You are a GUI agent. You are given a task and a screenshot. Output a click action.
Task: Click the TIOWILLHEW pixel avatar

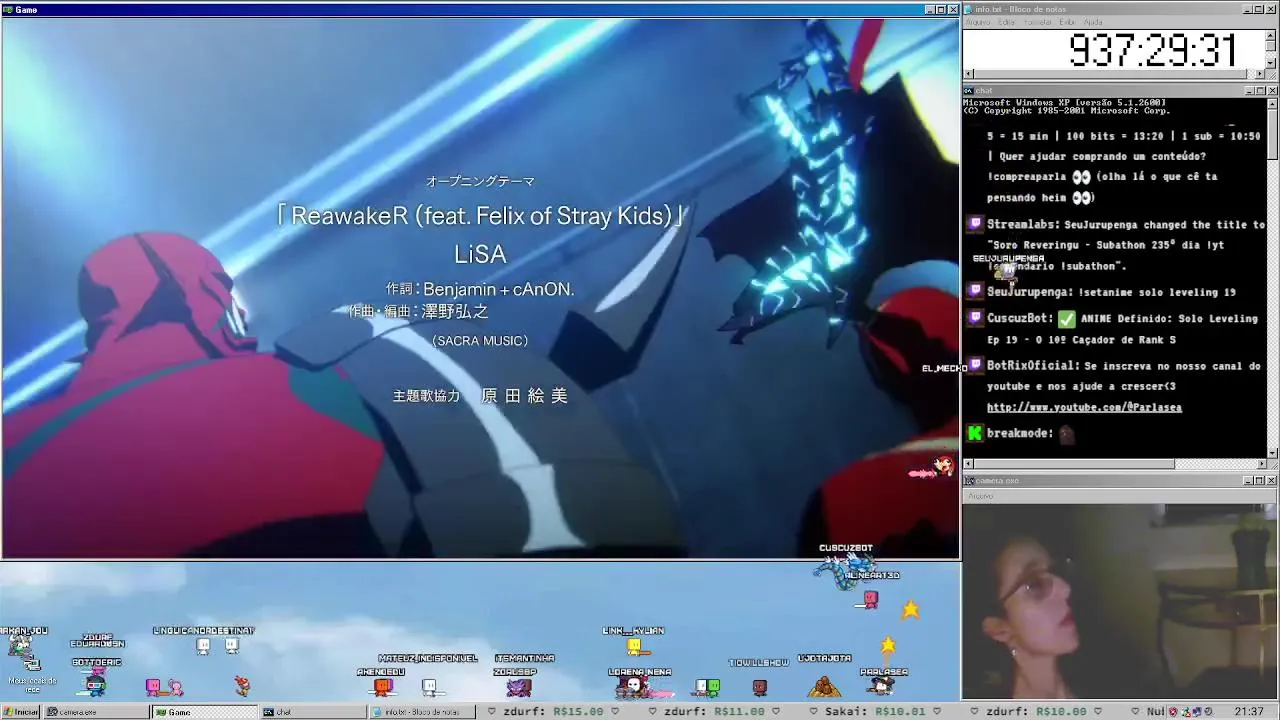click(x=759, y=687)
